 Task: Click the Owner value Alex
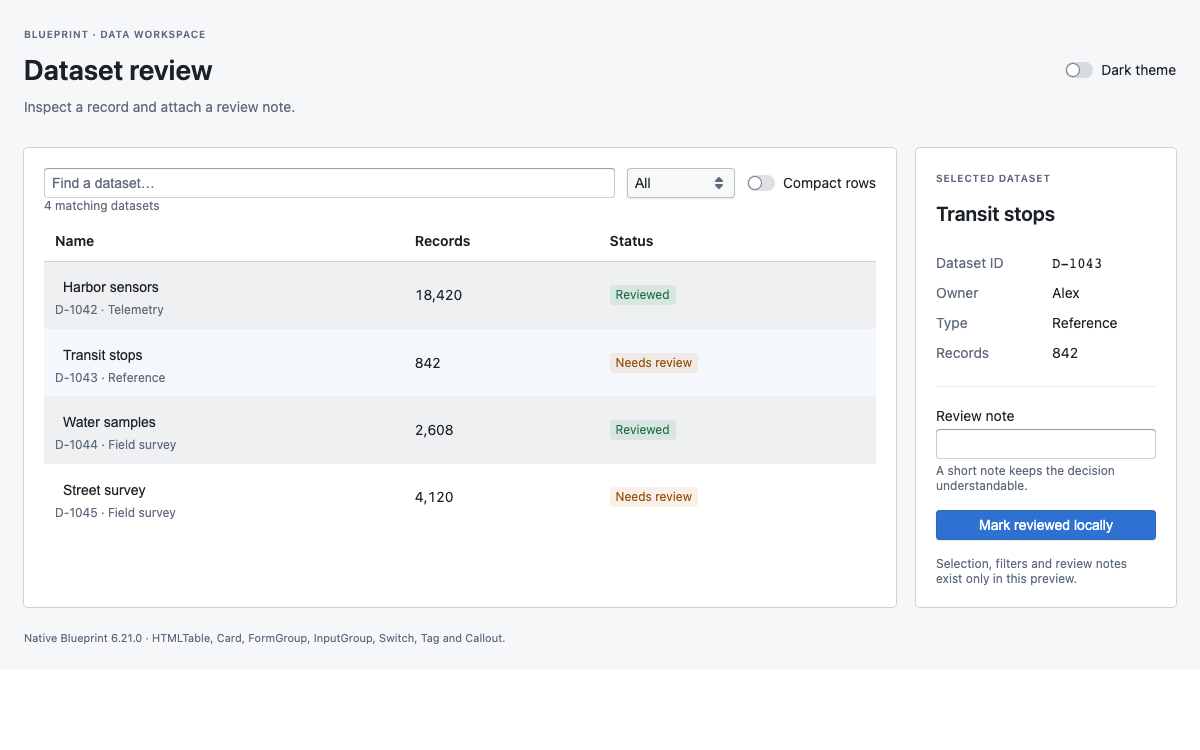pyautogui.click(x=1066, y=293)
